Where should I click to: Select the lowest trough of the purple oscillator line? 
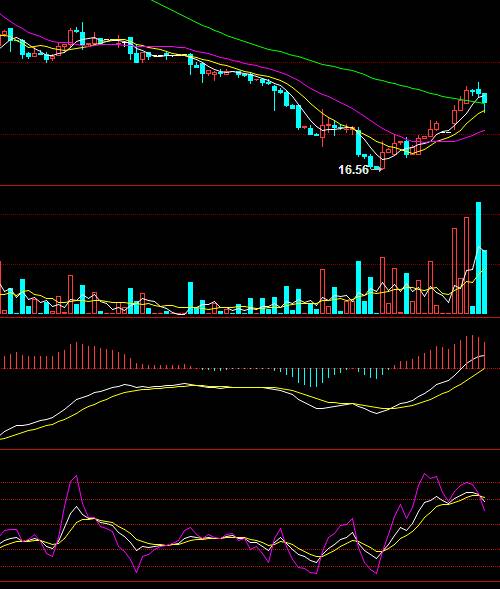(x=376, y=574)
